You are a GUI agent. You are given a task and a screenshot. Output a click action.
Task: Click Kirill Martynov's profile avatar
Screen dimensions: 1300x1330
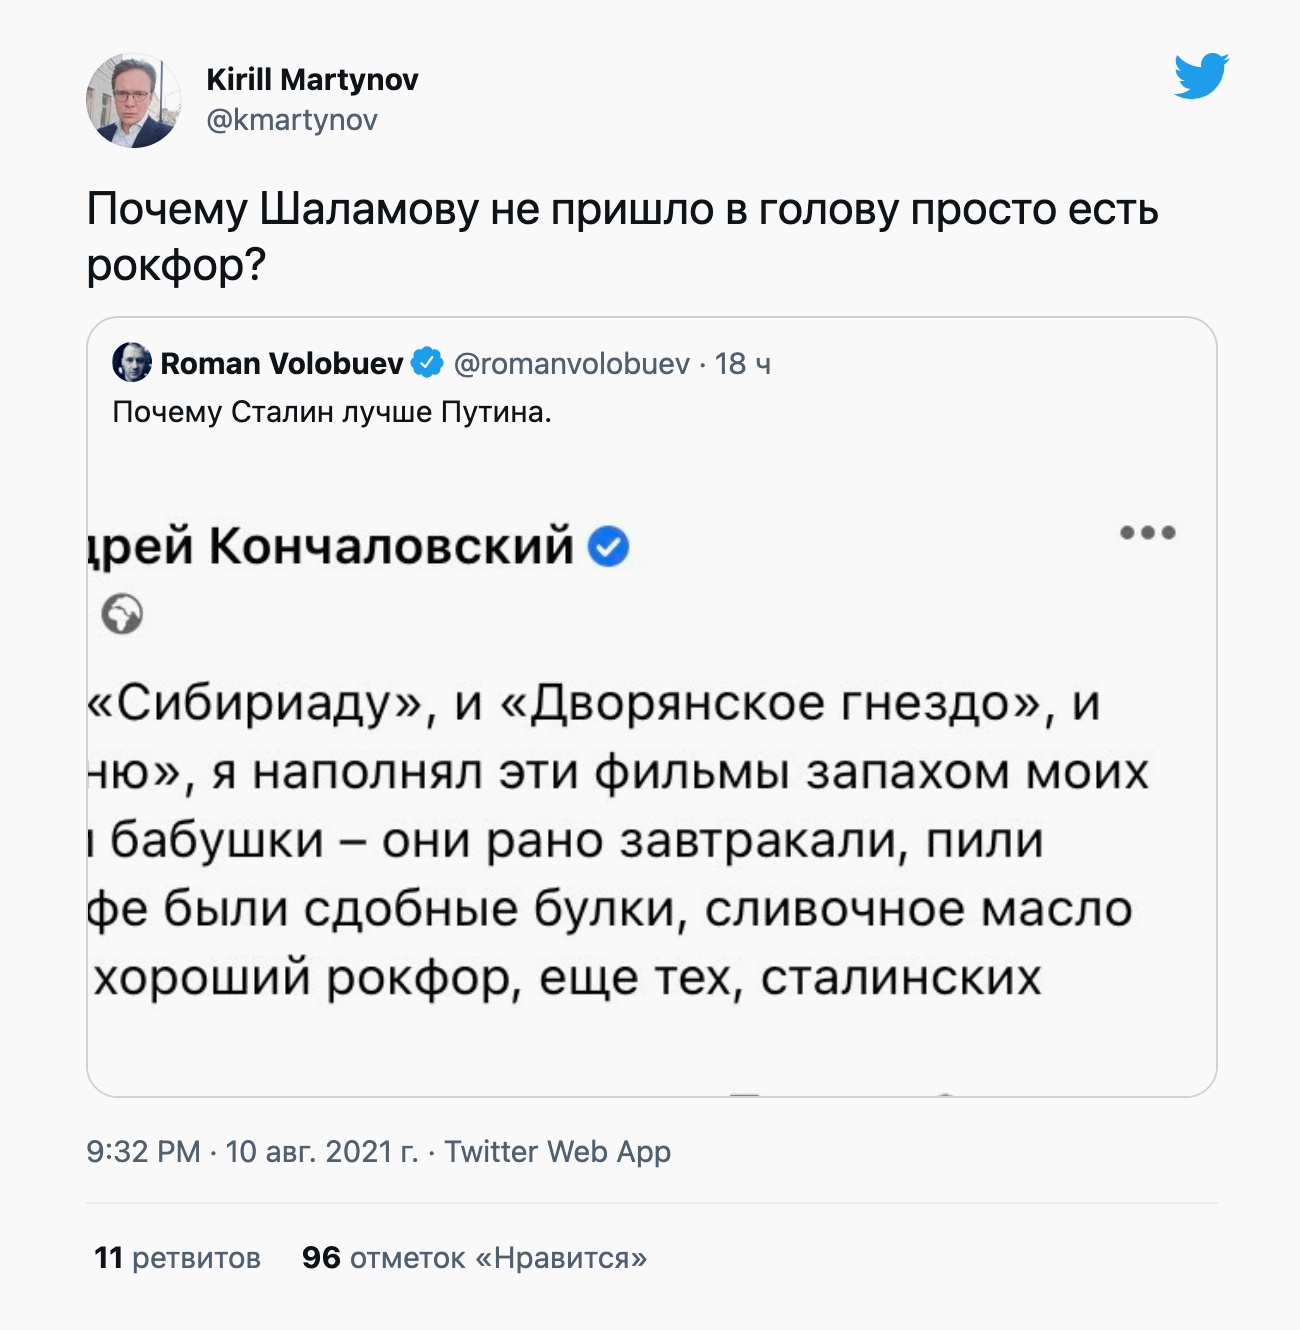(x=133, y=101)
